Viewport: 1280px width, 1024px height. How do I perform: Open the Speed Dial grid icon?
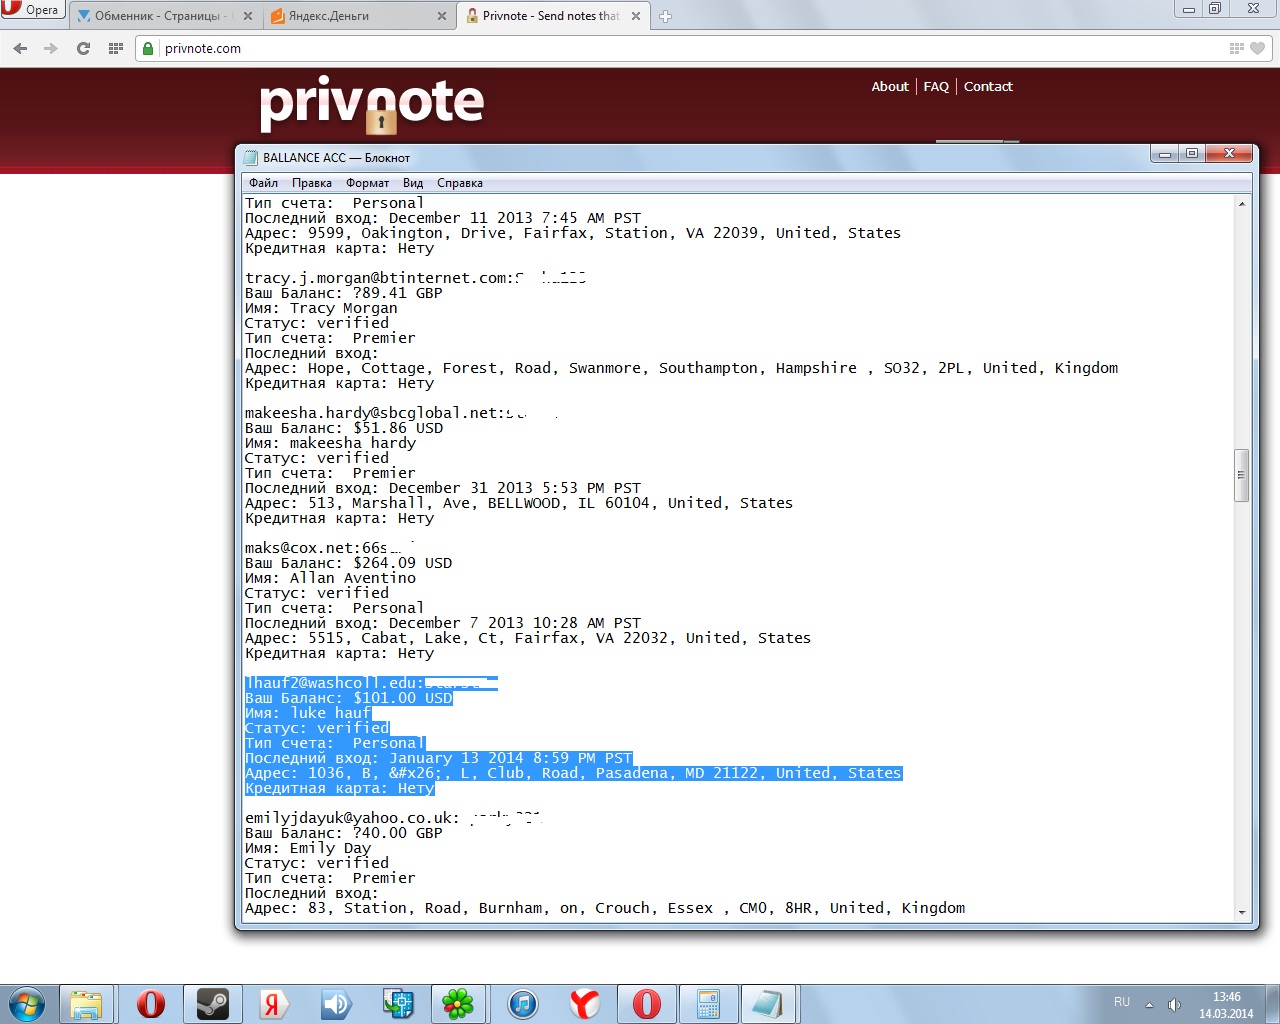coord(115,48)
